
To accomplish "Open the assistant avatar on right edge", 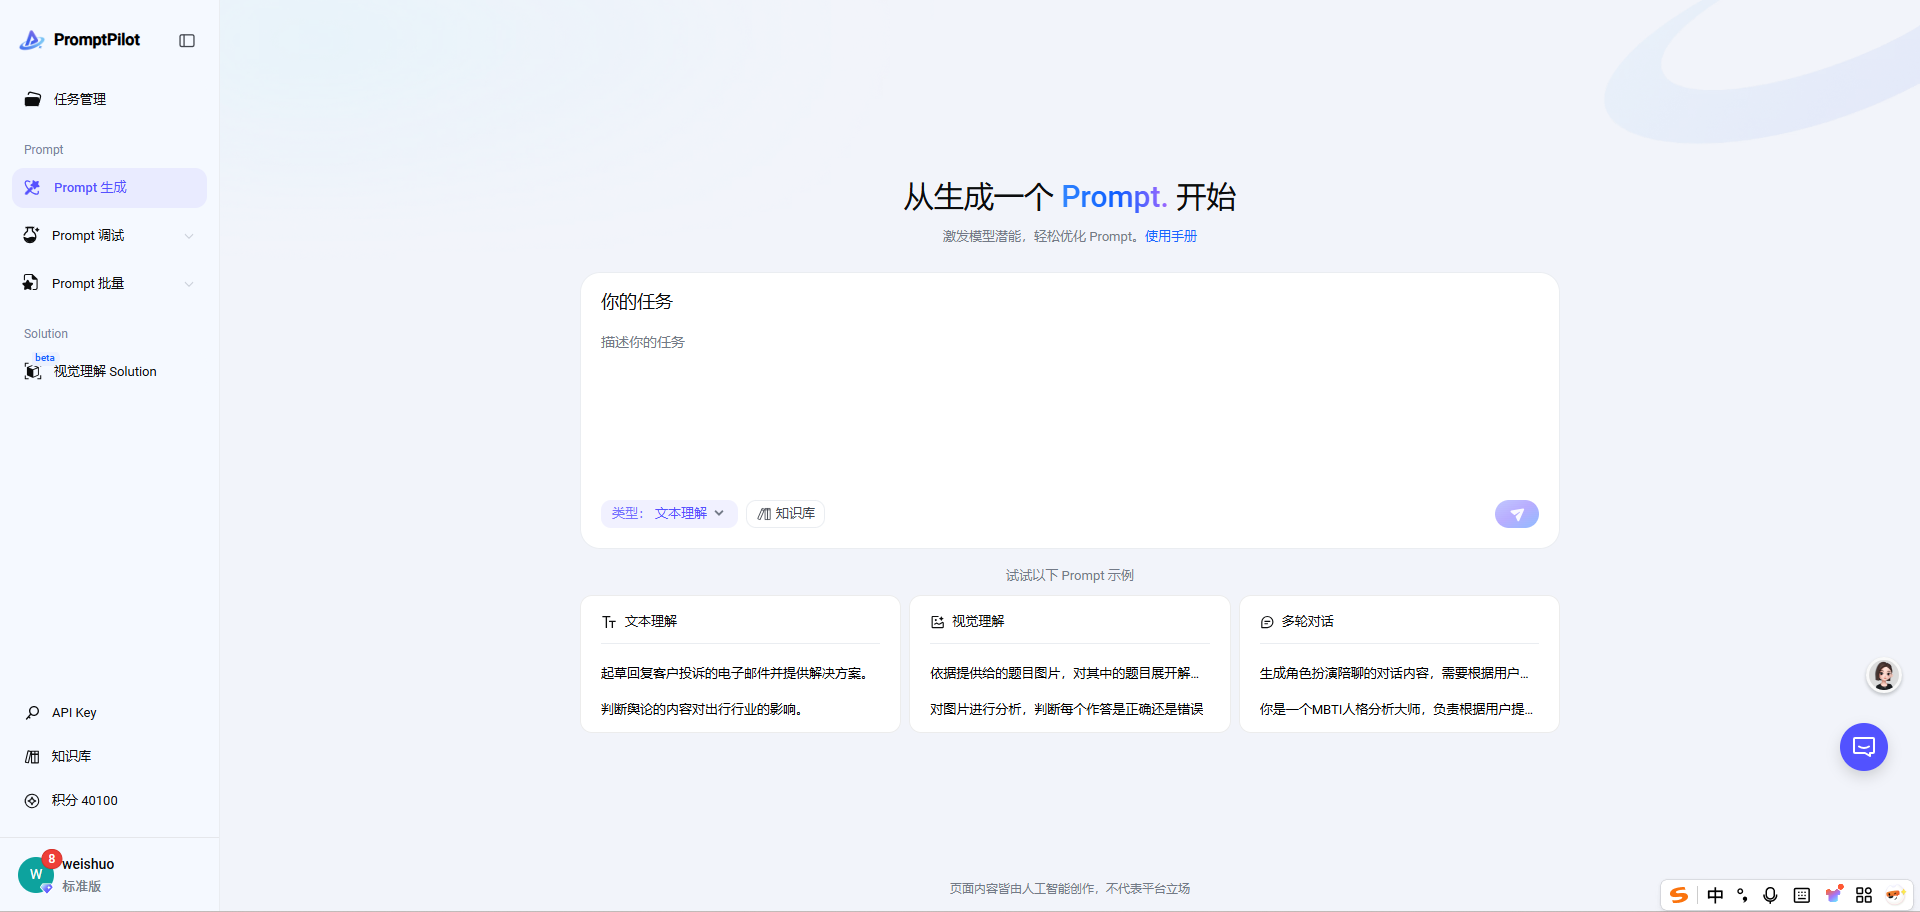I will 1885,676.
